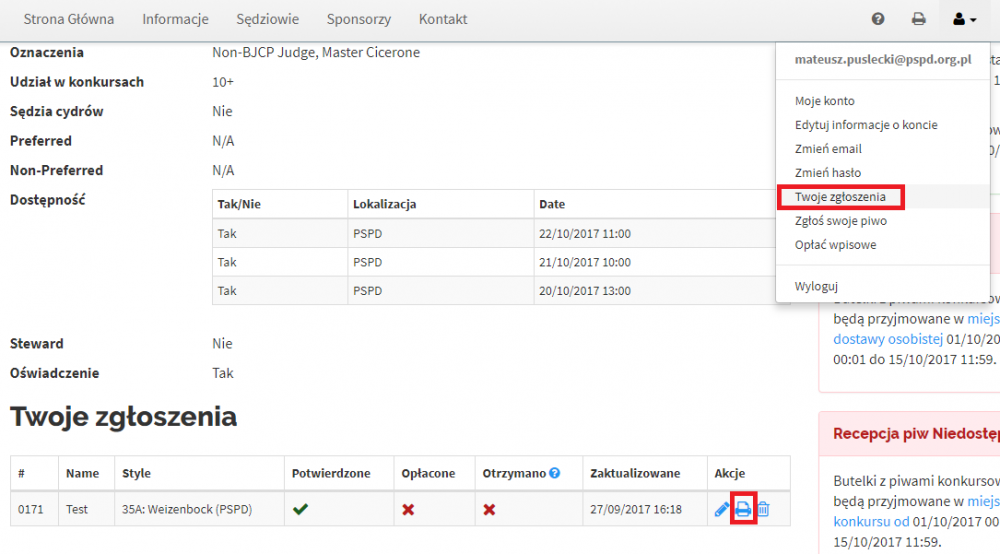
Task: Click the info icon next to Otrzymano
Action: point(554,473)
